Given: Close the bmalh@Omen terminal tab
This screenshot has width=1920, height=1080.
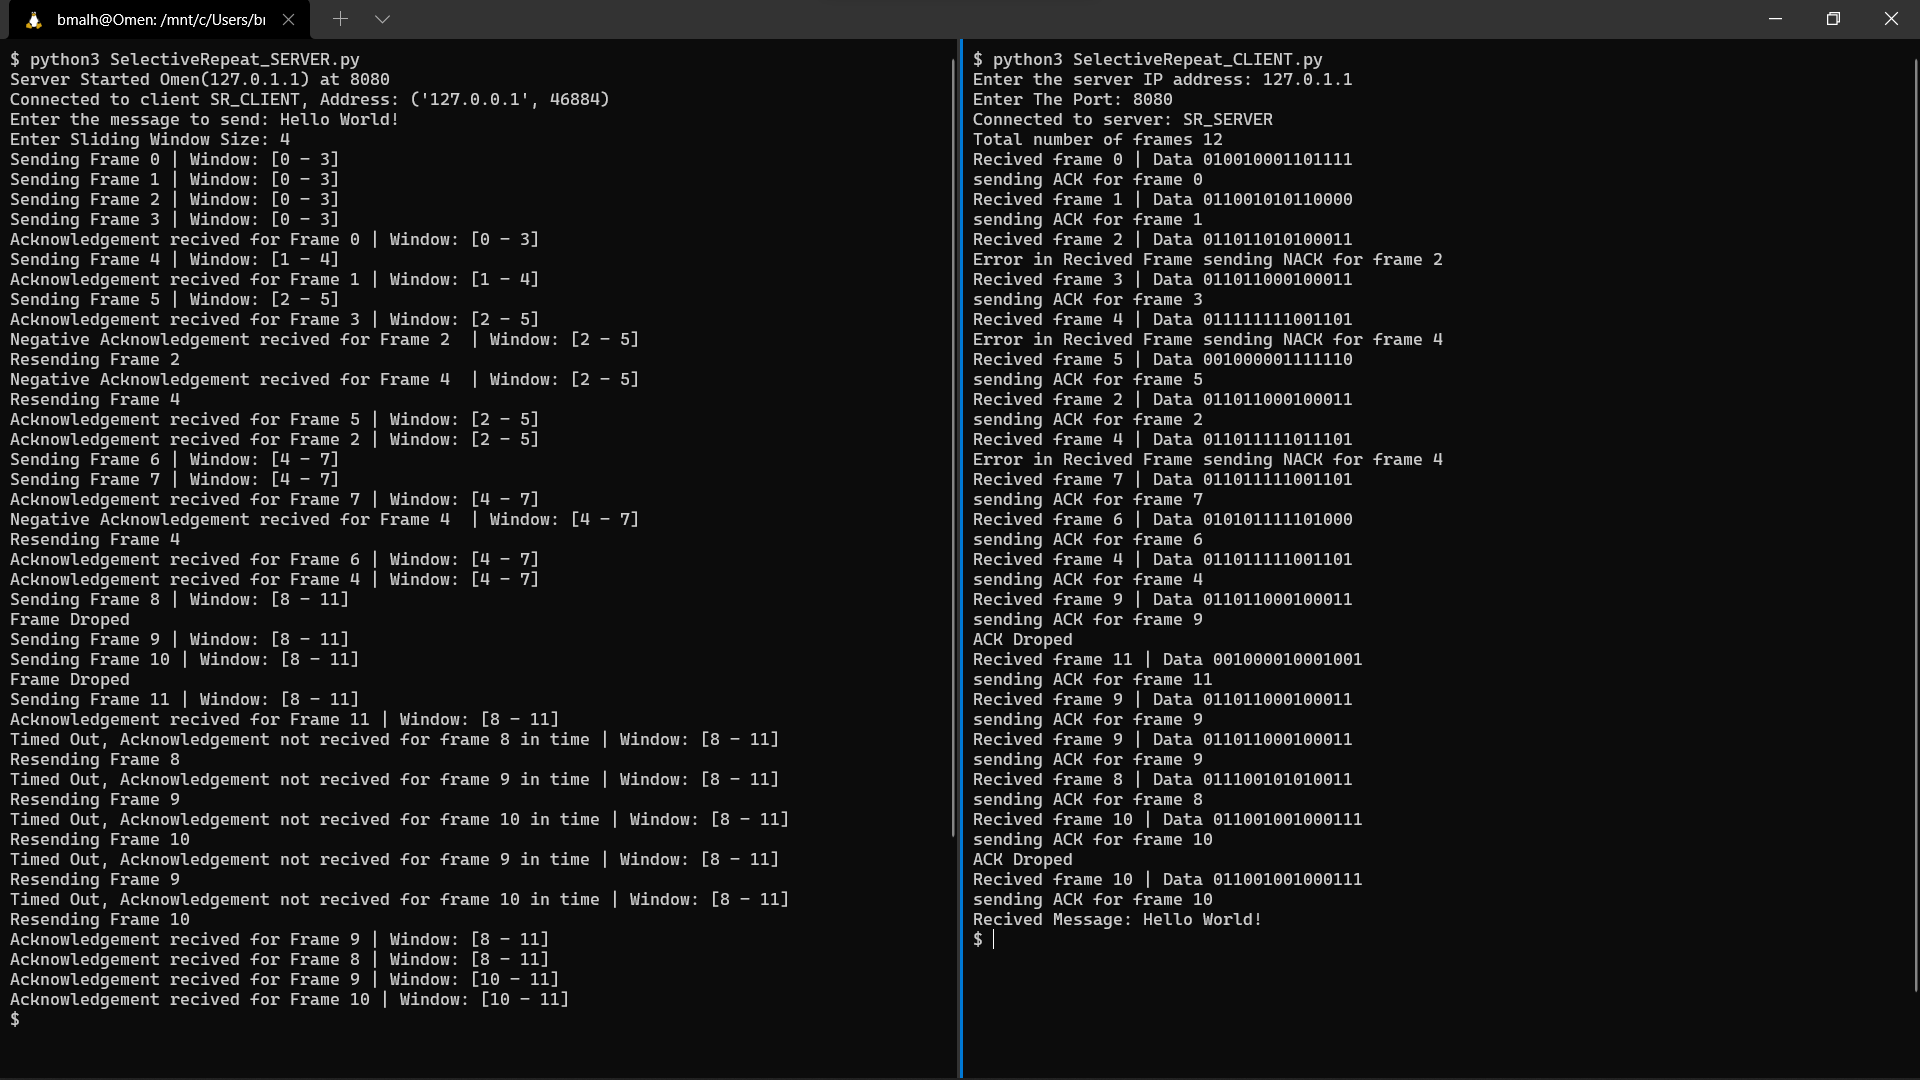Looking at the screenshot, I should pyautogui.click(x=289, y=18).
